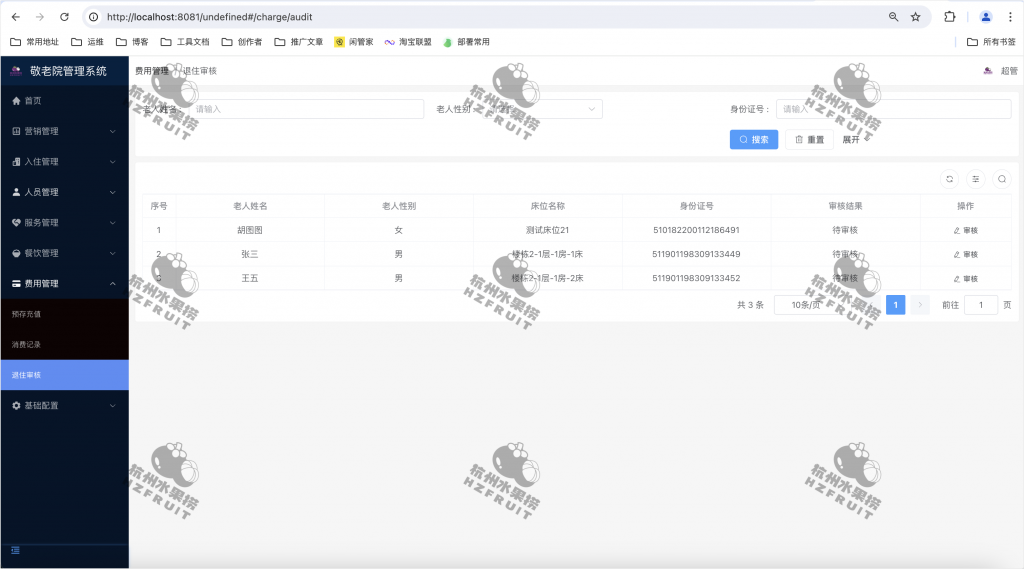Open the zoom magnifier icon in address bar

[x=893, y=17]
